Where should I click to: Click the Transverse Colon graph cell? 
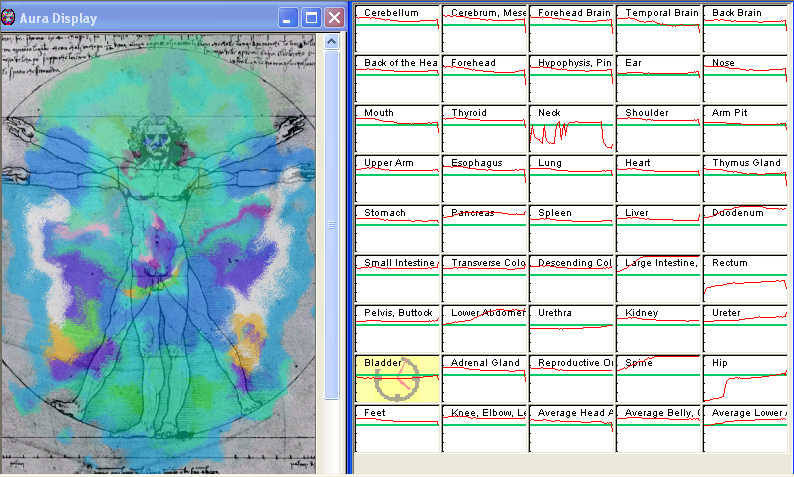[x=485, y=279]
